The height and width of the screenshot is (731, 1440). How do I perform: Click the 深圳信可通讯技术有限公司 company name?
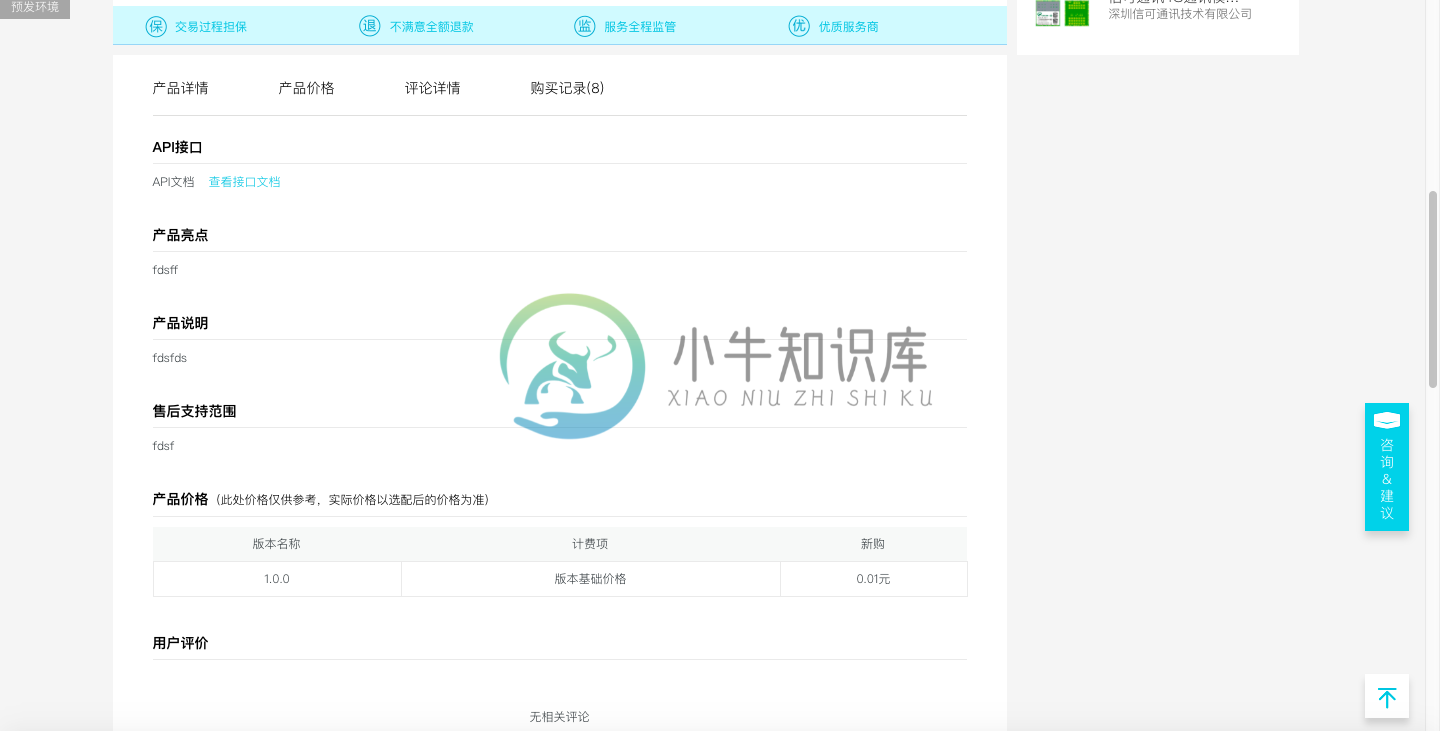(1180, 14)
